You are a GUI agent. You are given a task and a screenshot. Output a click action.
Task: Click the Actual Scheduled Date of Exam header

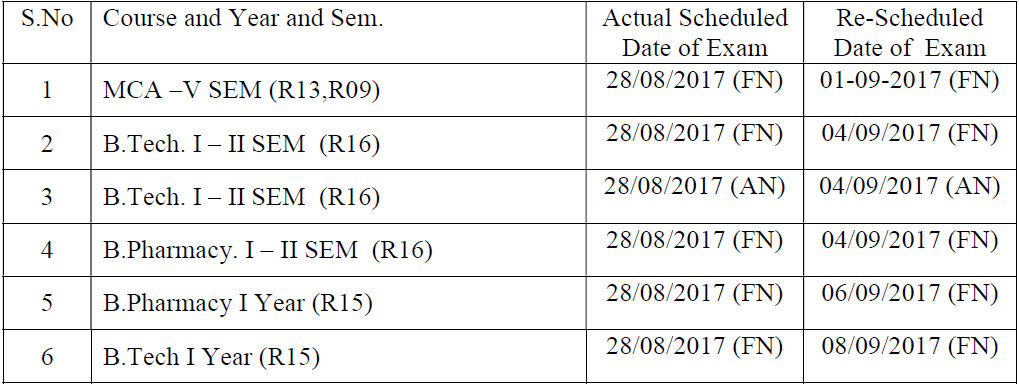tap(695, 33)
